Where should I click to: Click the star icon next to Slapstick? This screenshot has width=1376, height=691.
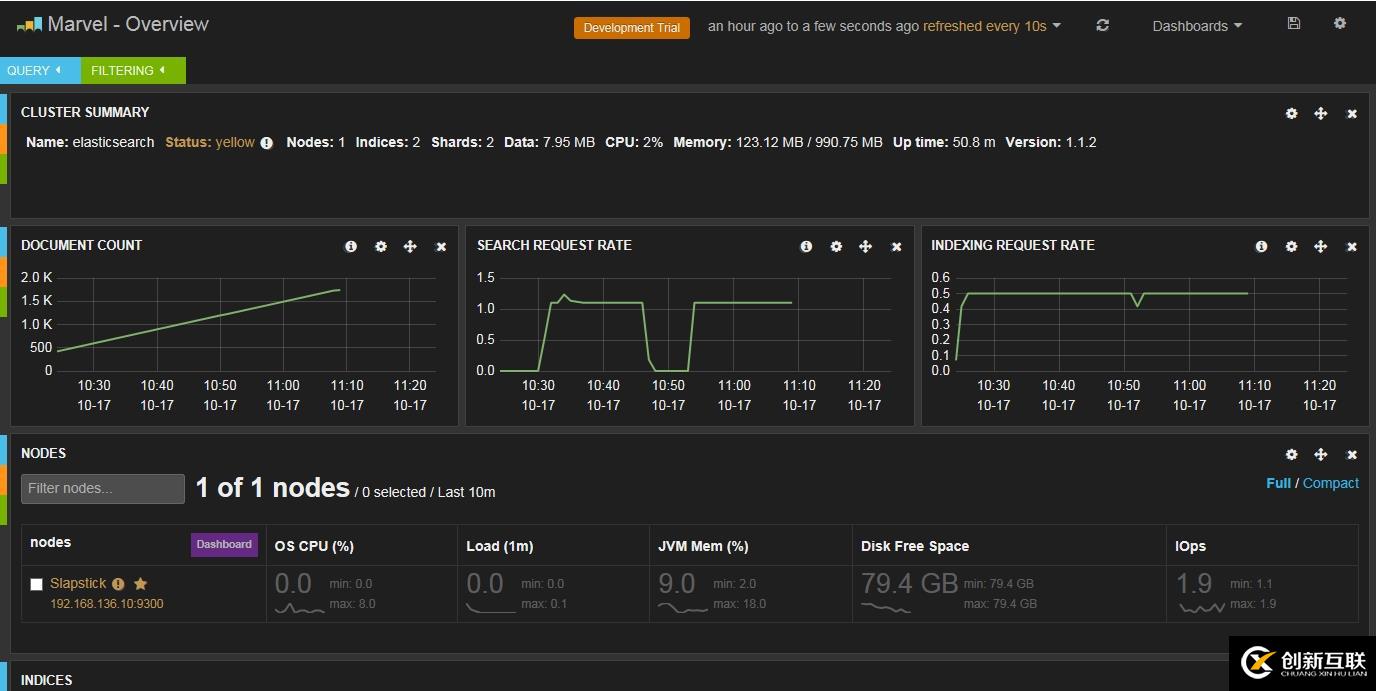pos(141,584)
